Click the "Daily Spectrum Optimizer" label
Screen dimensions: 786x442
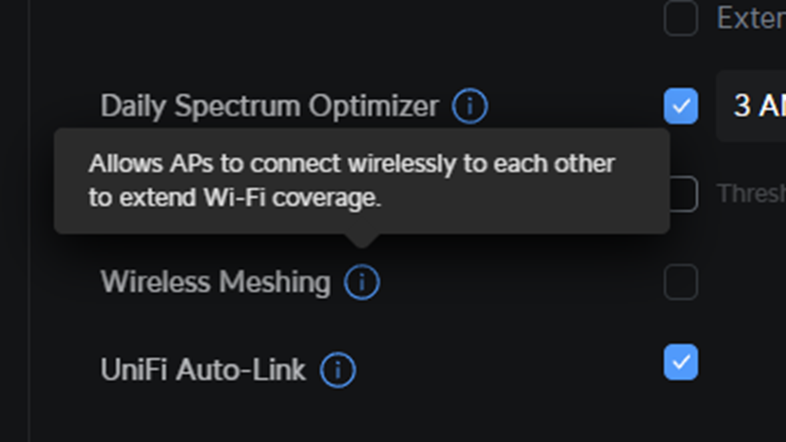[269, 106]
